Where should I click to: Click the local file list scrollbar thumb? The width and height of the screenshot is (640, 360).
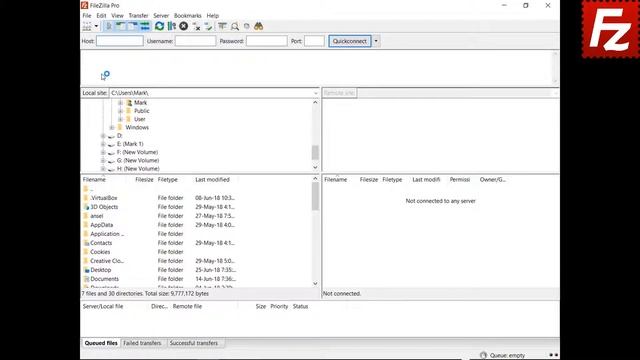[315, 196]
